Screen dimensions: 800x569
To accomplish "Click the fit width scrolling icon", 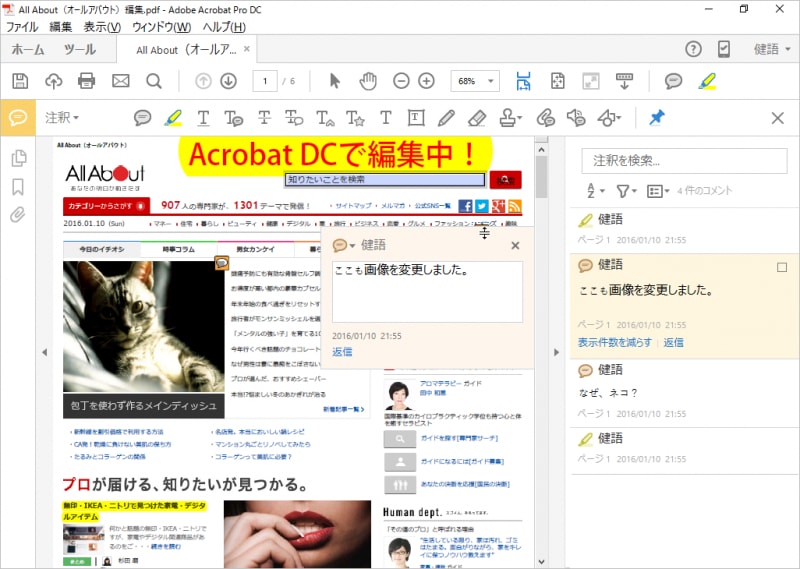I will [x=523, y=81].
